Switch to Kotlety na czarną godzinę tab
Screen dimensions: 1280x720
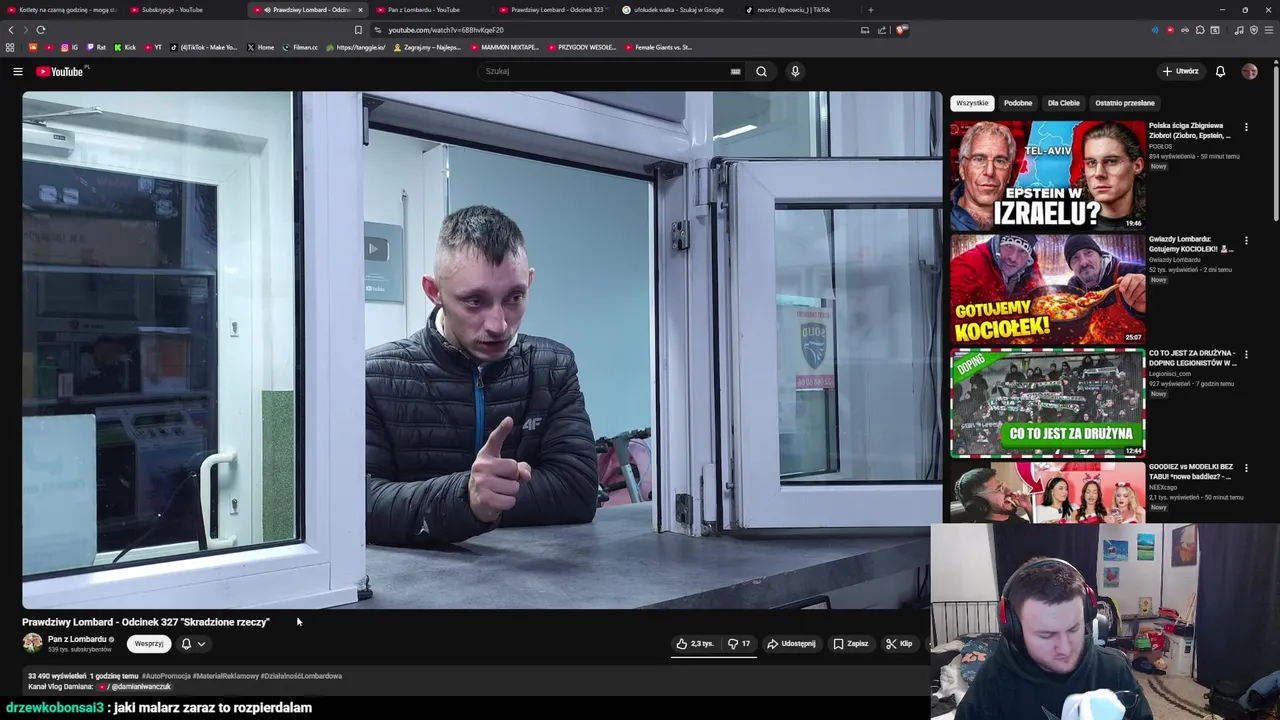[x=60, y=10]
